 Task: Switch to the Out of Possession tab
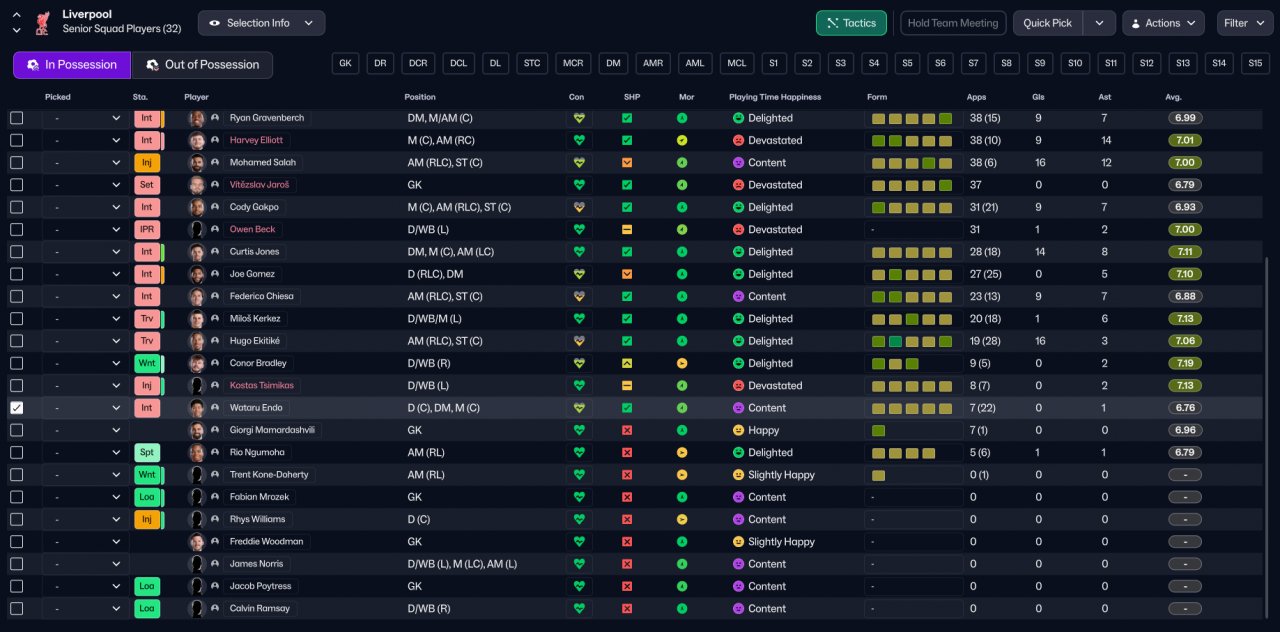202,65
